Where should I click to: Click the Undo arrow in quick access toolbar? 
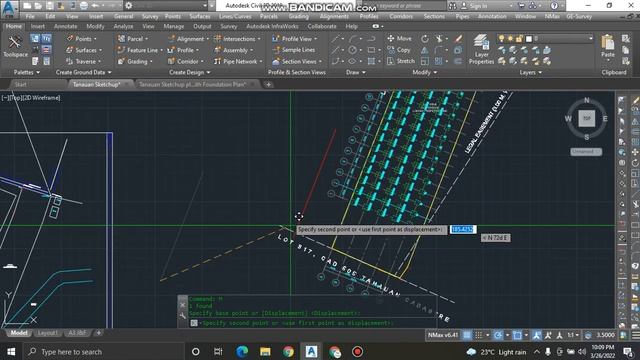(95, 6)
